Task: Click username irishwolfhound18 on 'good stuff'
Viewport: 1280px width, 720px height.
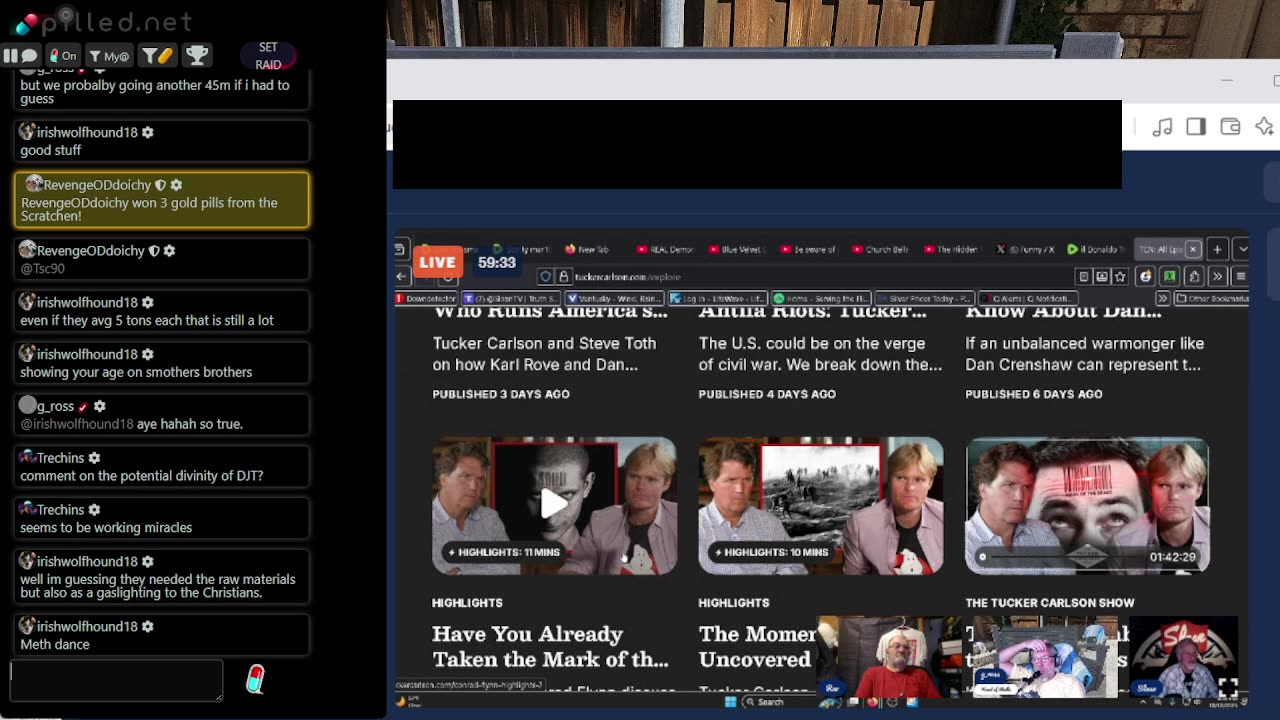Action: point(87,132)
